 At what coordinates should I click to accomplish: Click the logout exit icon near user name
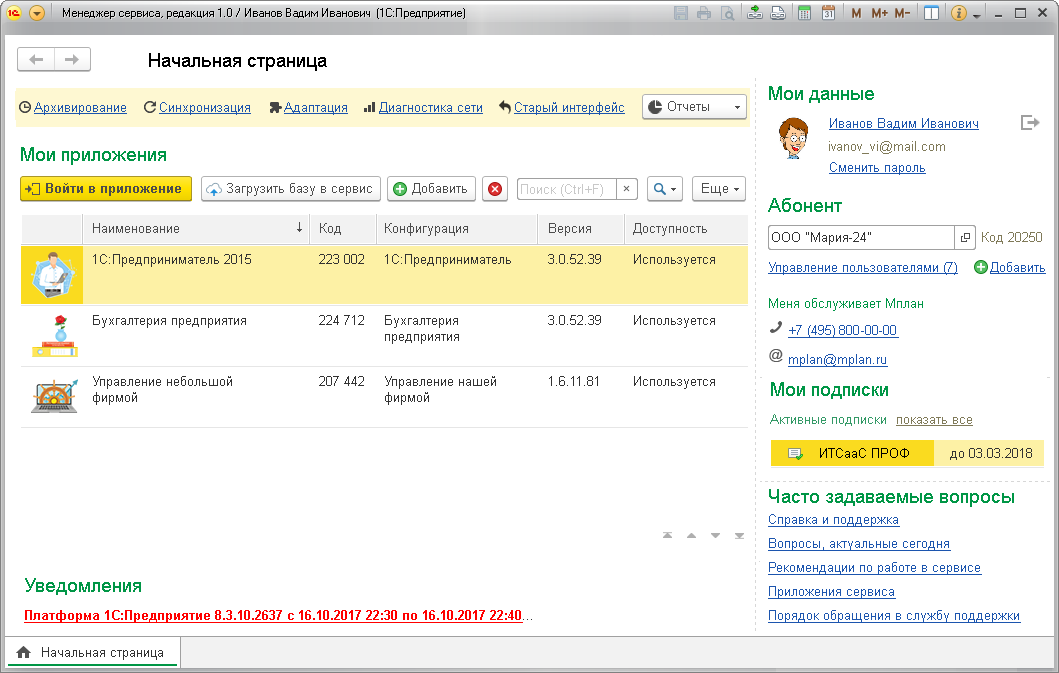pos(1029,123)
